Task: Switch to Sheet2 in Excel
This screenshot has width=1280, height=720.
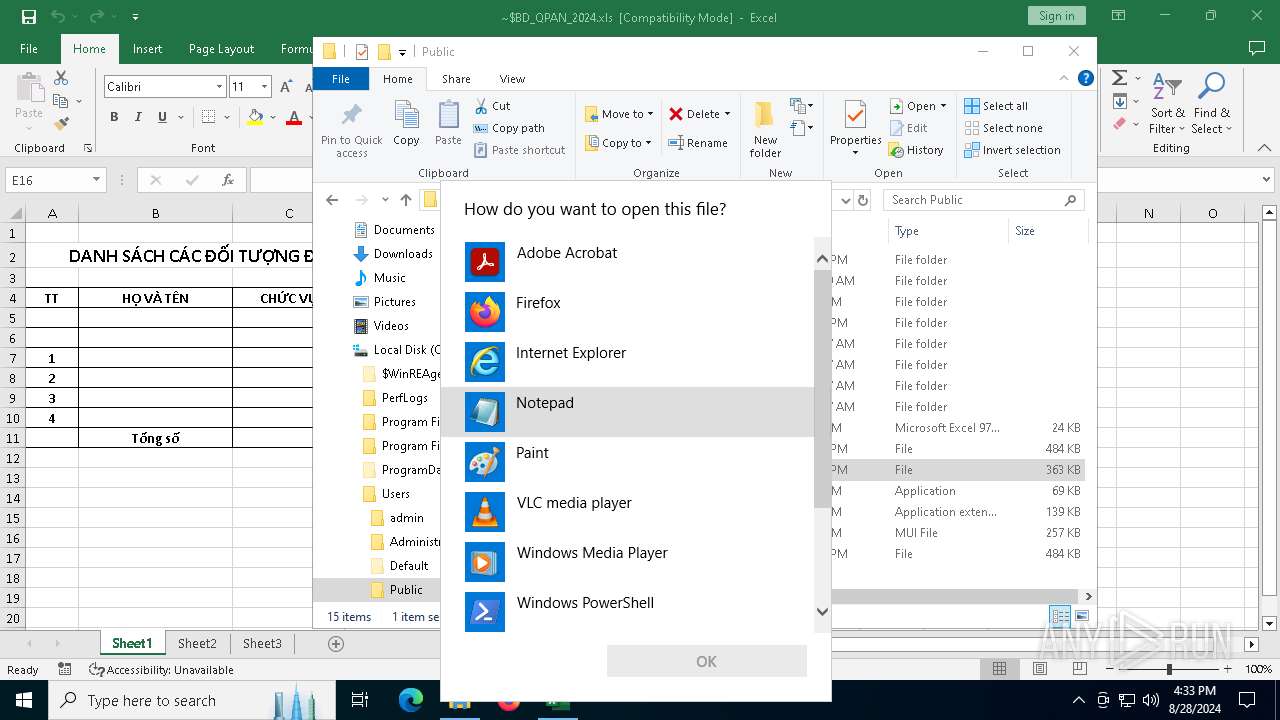Action: (197, 644)
